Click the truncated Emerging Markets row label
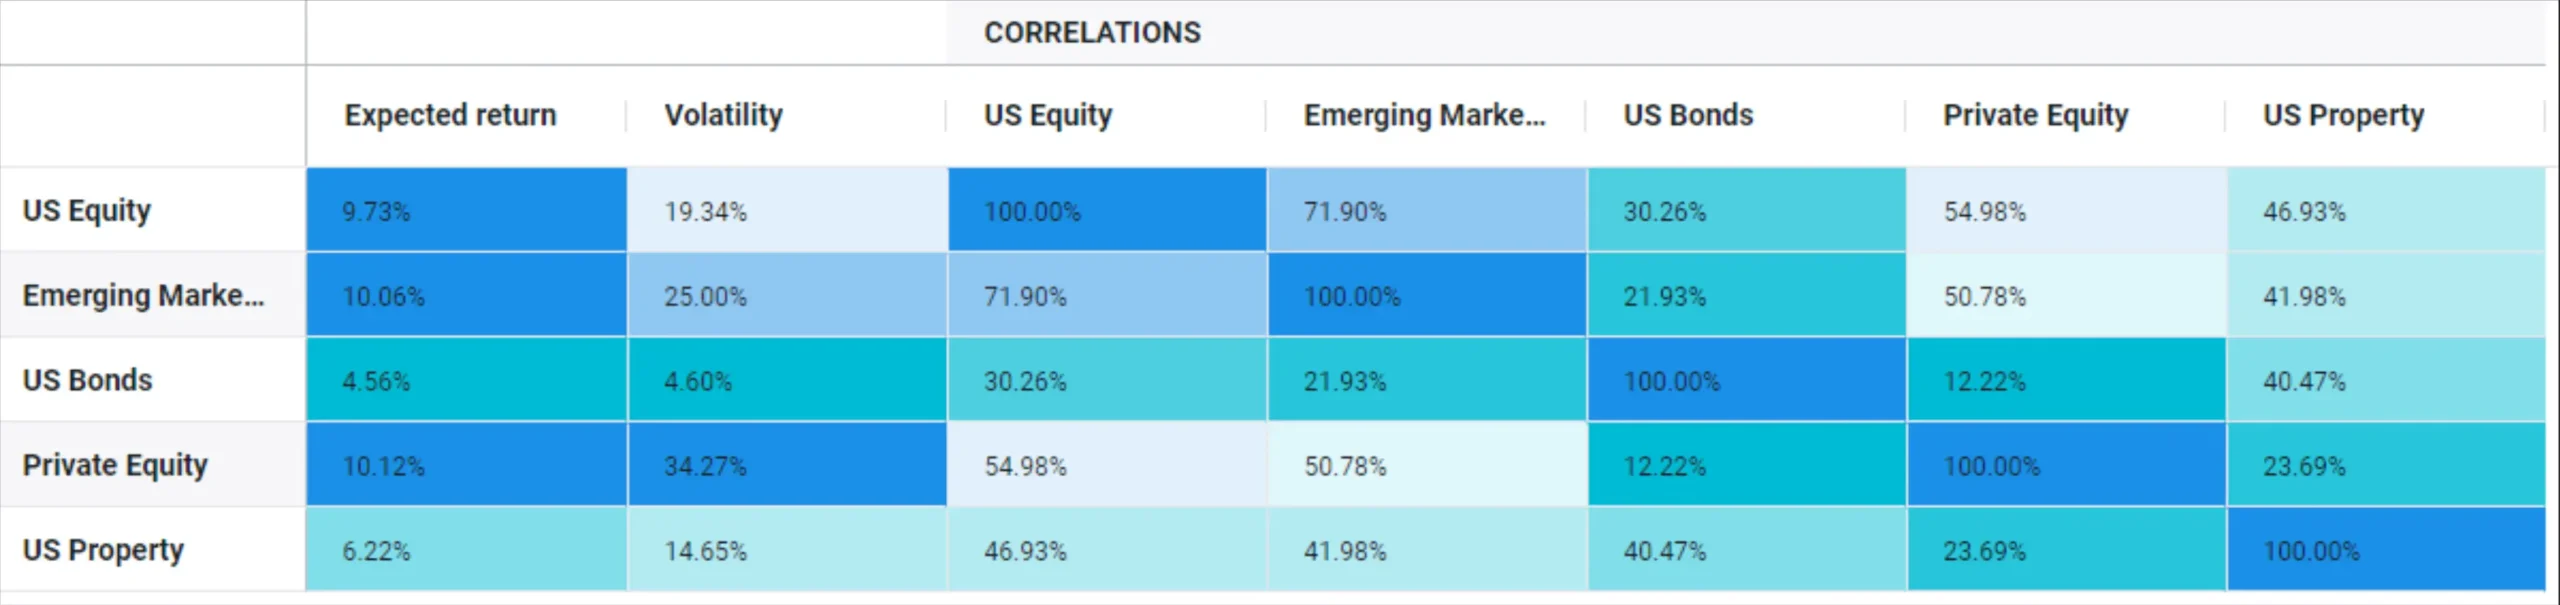Image resolution: width=2560 pixels, height=605 pixels. (143, 296)
